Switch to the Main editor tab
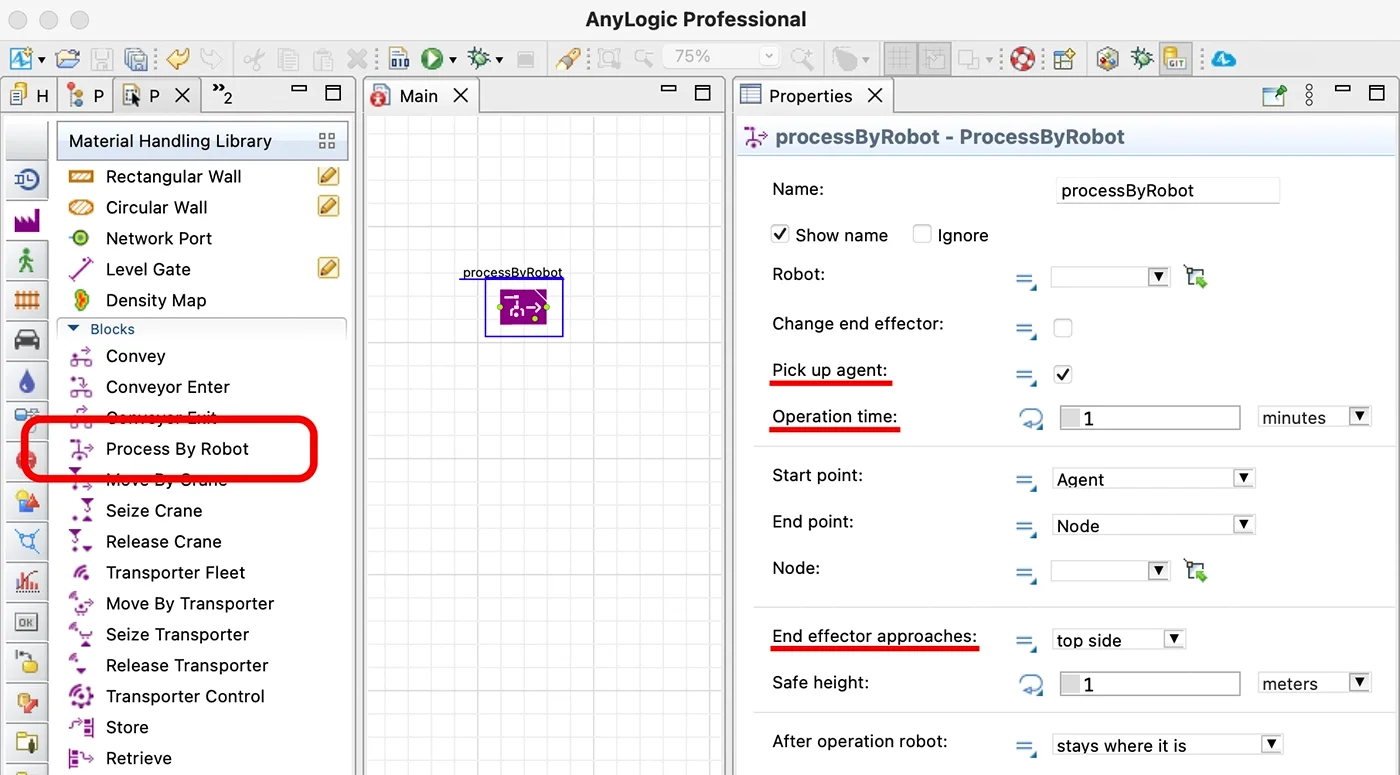 (x=418, y=96)
